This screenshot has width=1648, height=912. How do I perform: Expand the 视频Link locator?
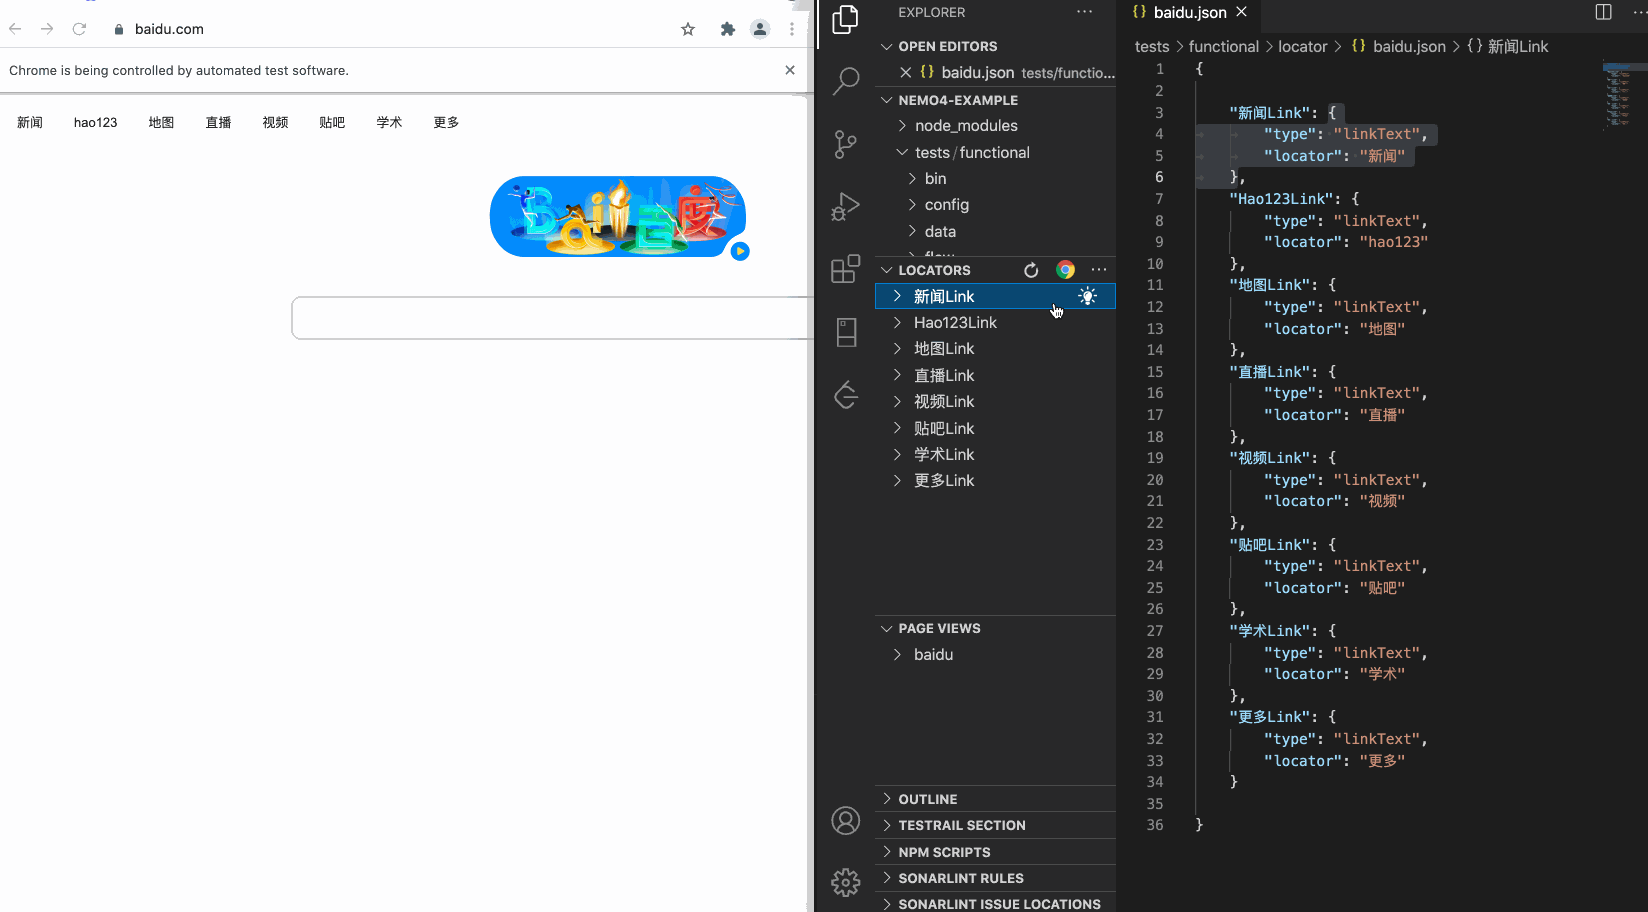coord(897,401)
